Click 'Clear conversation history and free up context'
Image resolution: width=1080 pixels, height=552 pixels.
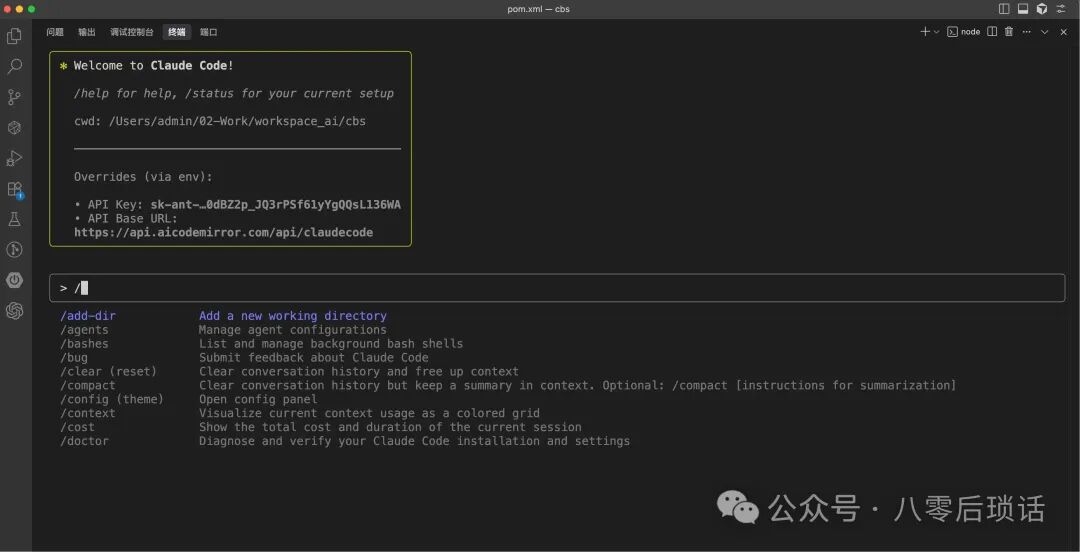point(359,371)
